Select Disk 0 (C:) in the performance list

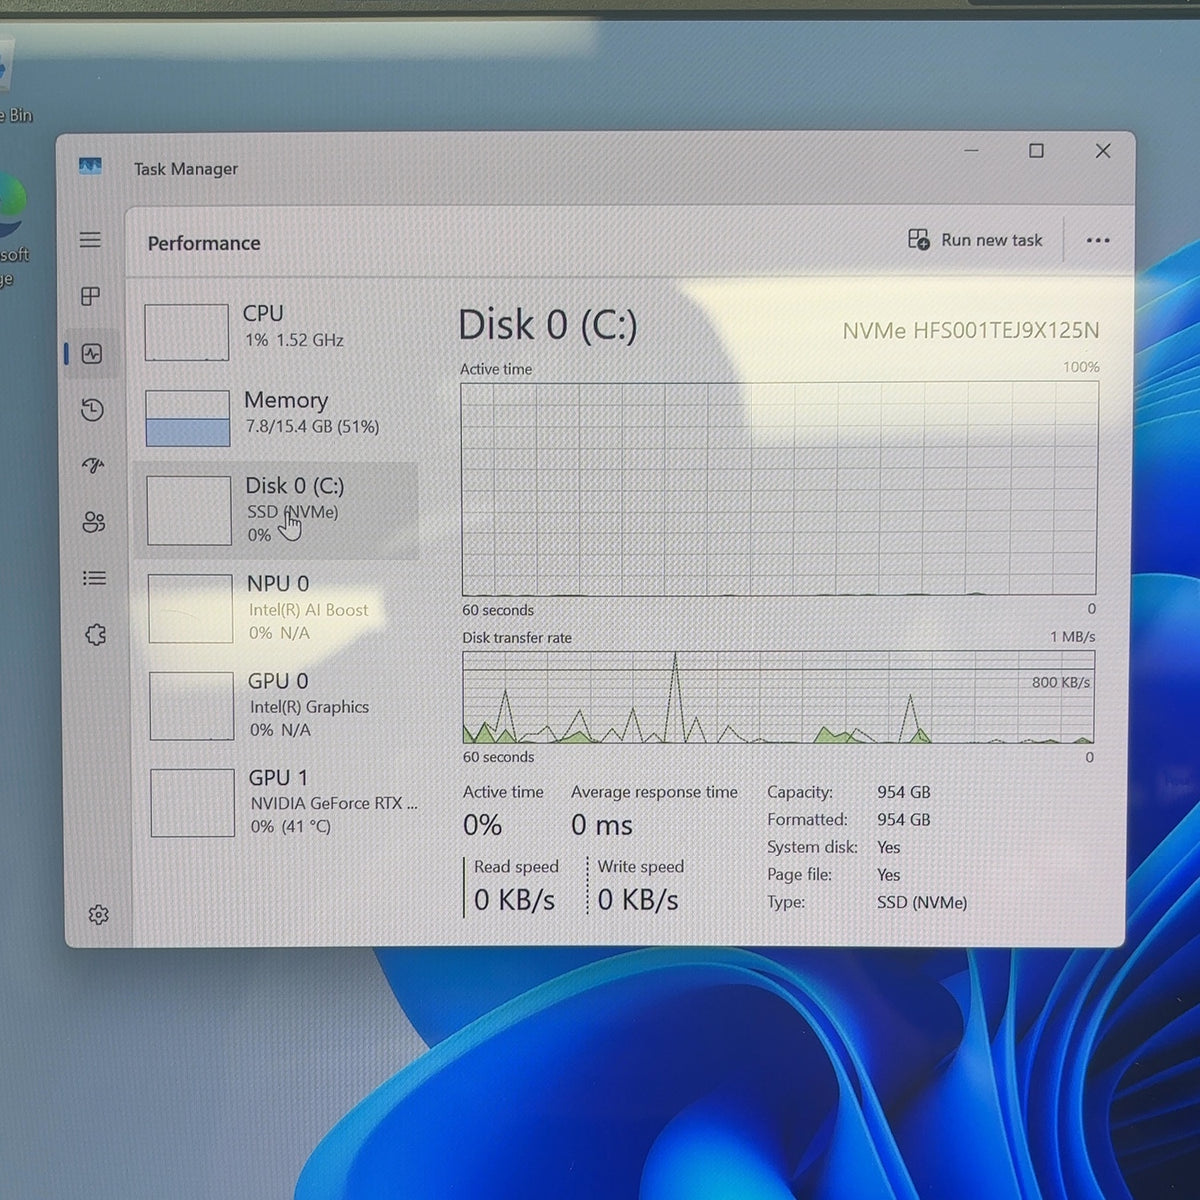pos(278,510)
